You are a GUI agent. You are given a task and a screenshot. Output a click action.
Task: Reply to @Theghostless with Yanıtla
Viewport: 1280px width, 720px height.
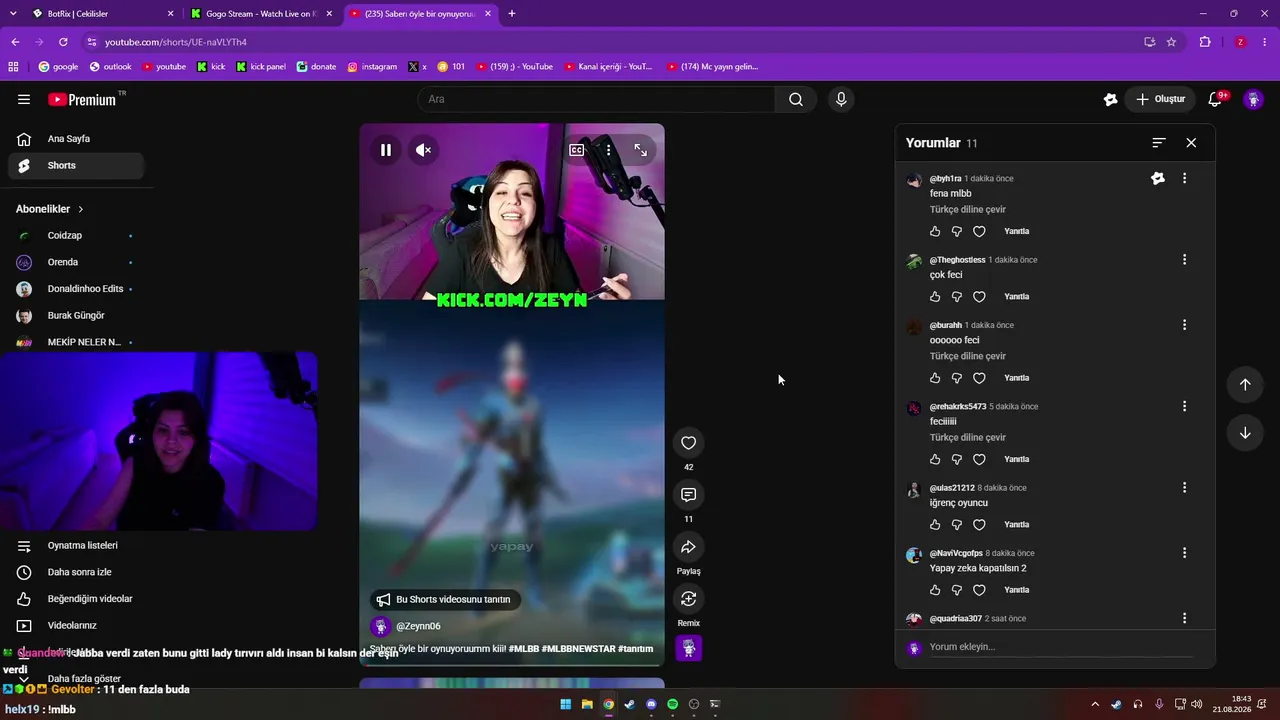[1017, 297]
